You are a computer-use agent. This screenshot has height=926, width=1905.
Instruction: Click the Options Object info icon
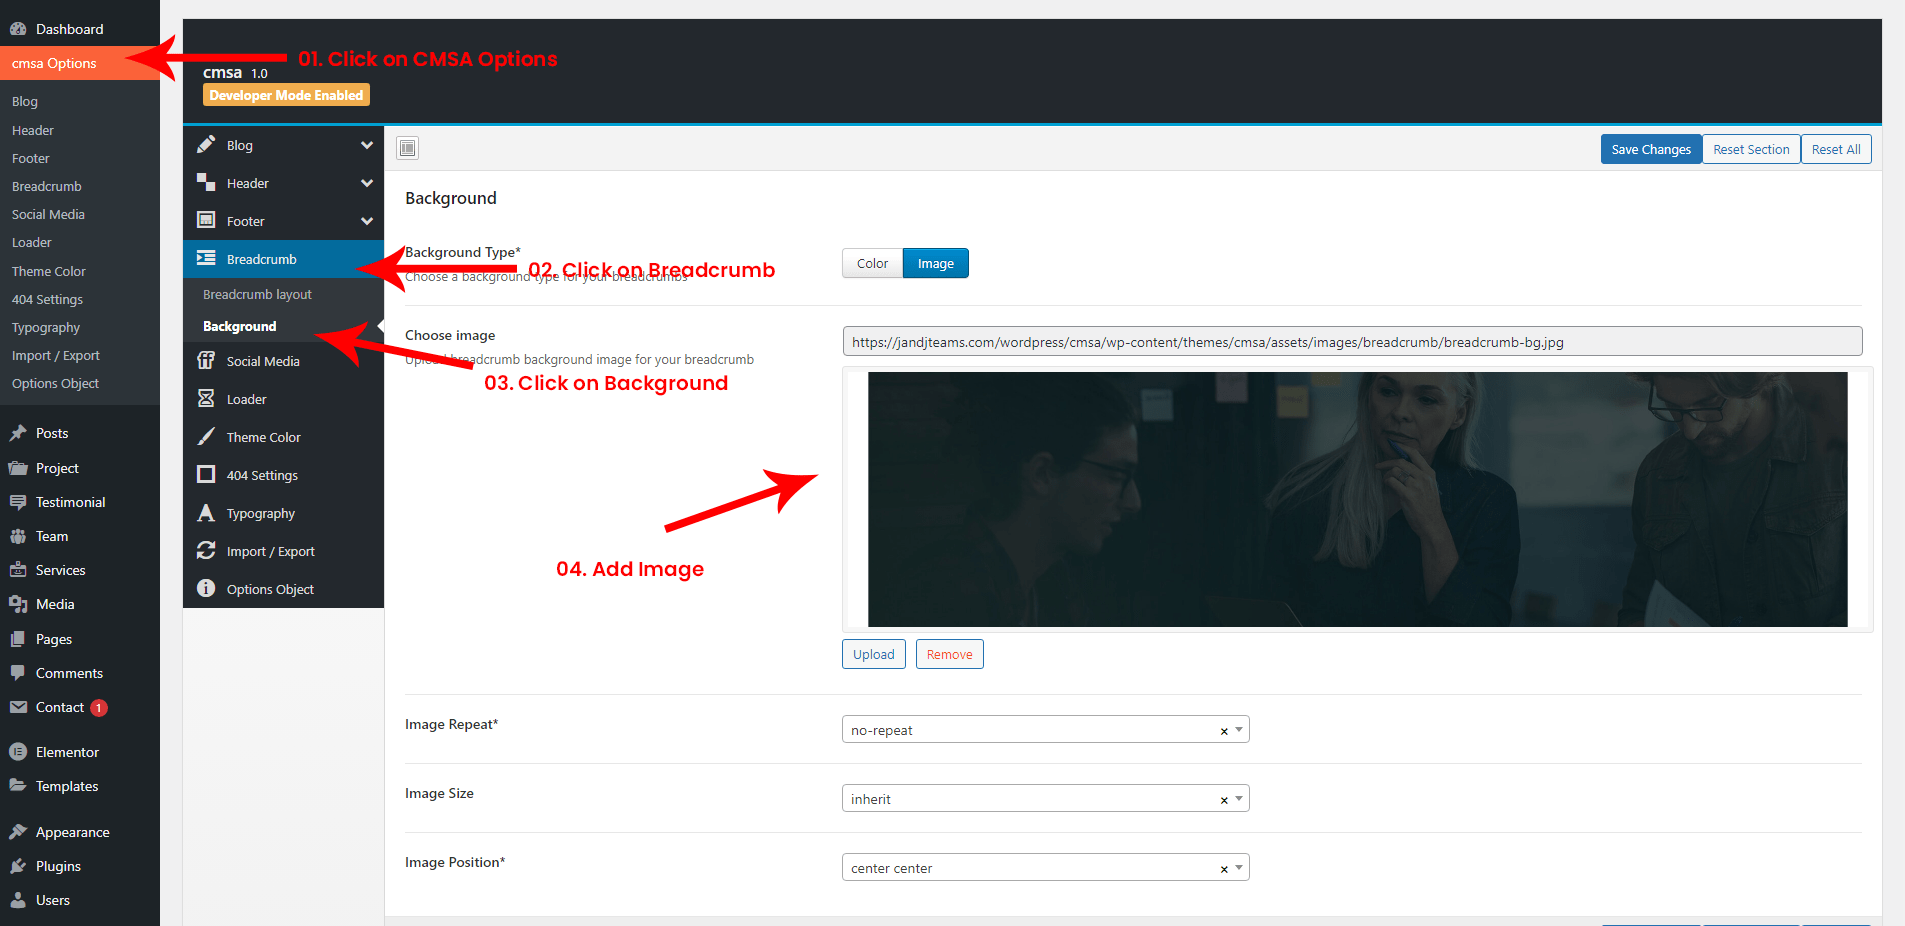point(206,589)
